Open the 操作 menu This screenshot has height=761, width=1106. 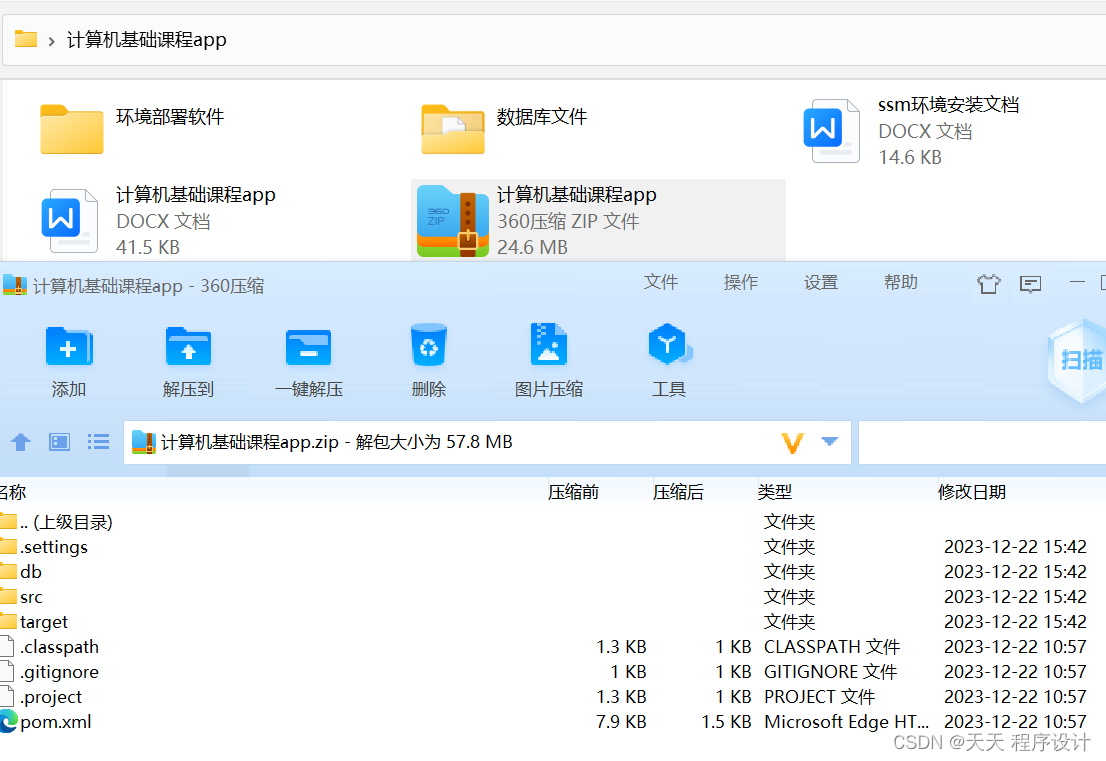pyautogui.click(x=741, y=282)
